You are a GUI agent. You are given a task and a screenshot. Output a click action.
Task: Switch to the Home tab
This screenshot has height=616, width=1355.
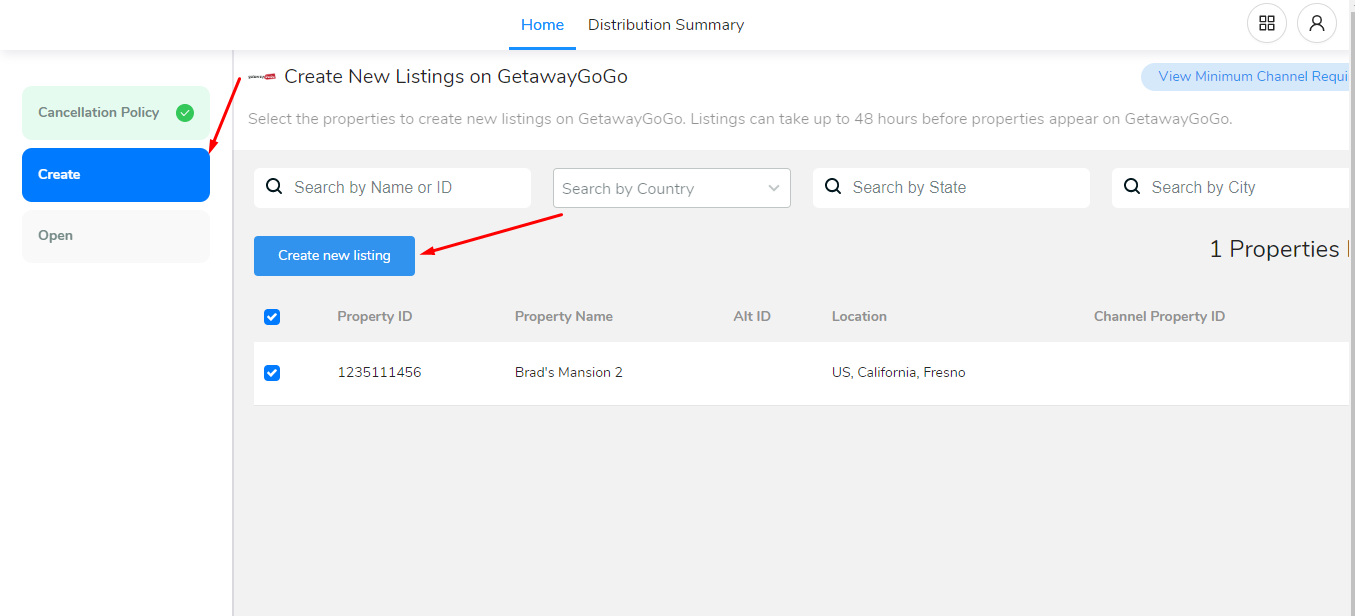click(x=542, y=25)
